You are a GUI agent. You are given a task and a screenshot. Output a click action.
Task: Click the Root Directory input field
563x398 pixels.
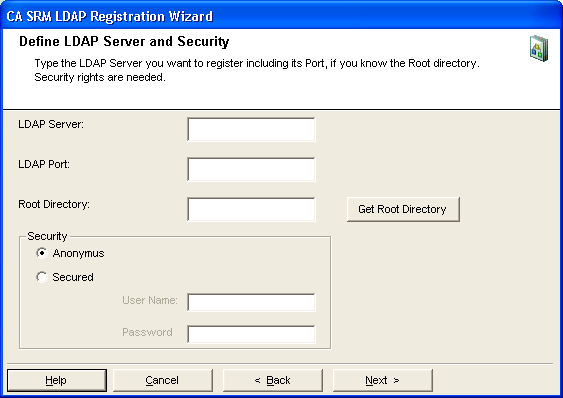pyautogui.click(x=251, y=209)
